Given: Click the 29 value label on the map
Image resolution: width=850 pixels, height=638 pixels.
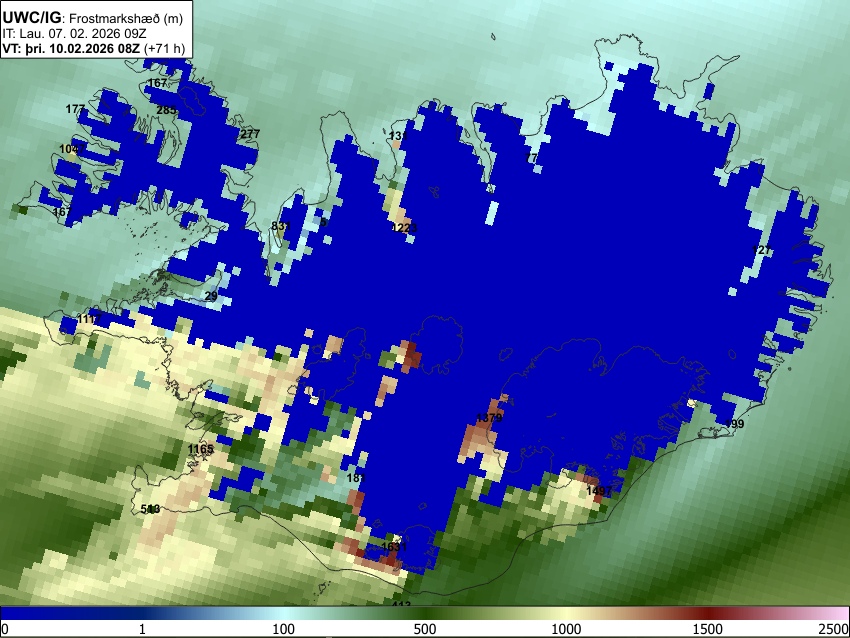Looking at the screenshot, I should coord(211,296).
